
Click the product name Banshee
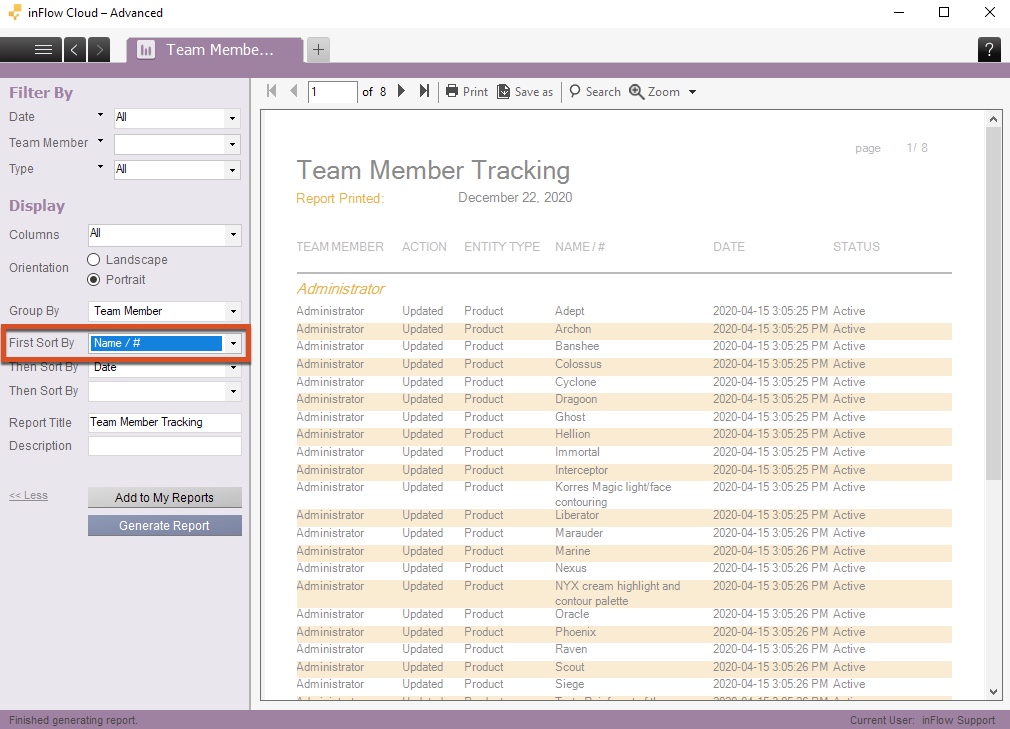[x=577, y=346]
